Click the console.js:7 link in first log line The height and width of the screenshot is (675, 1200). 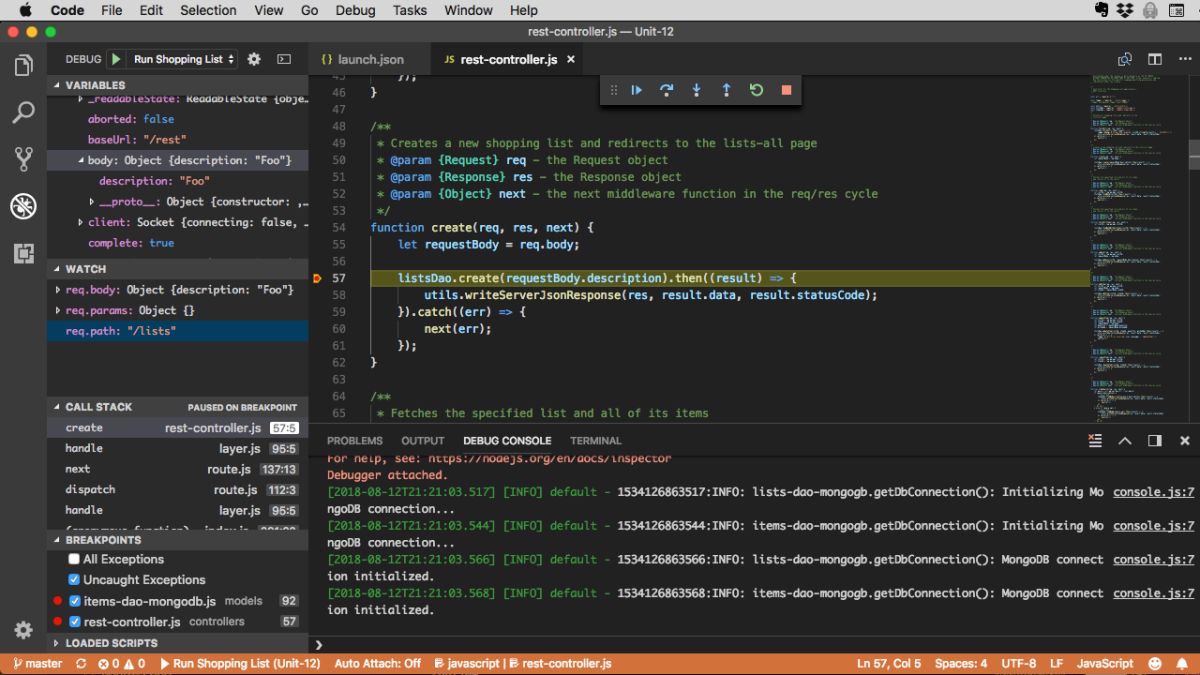(x=1153, y=492)
